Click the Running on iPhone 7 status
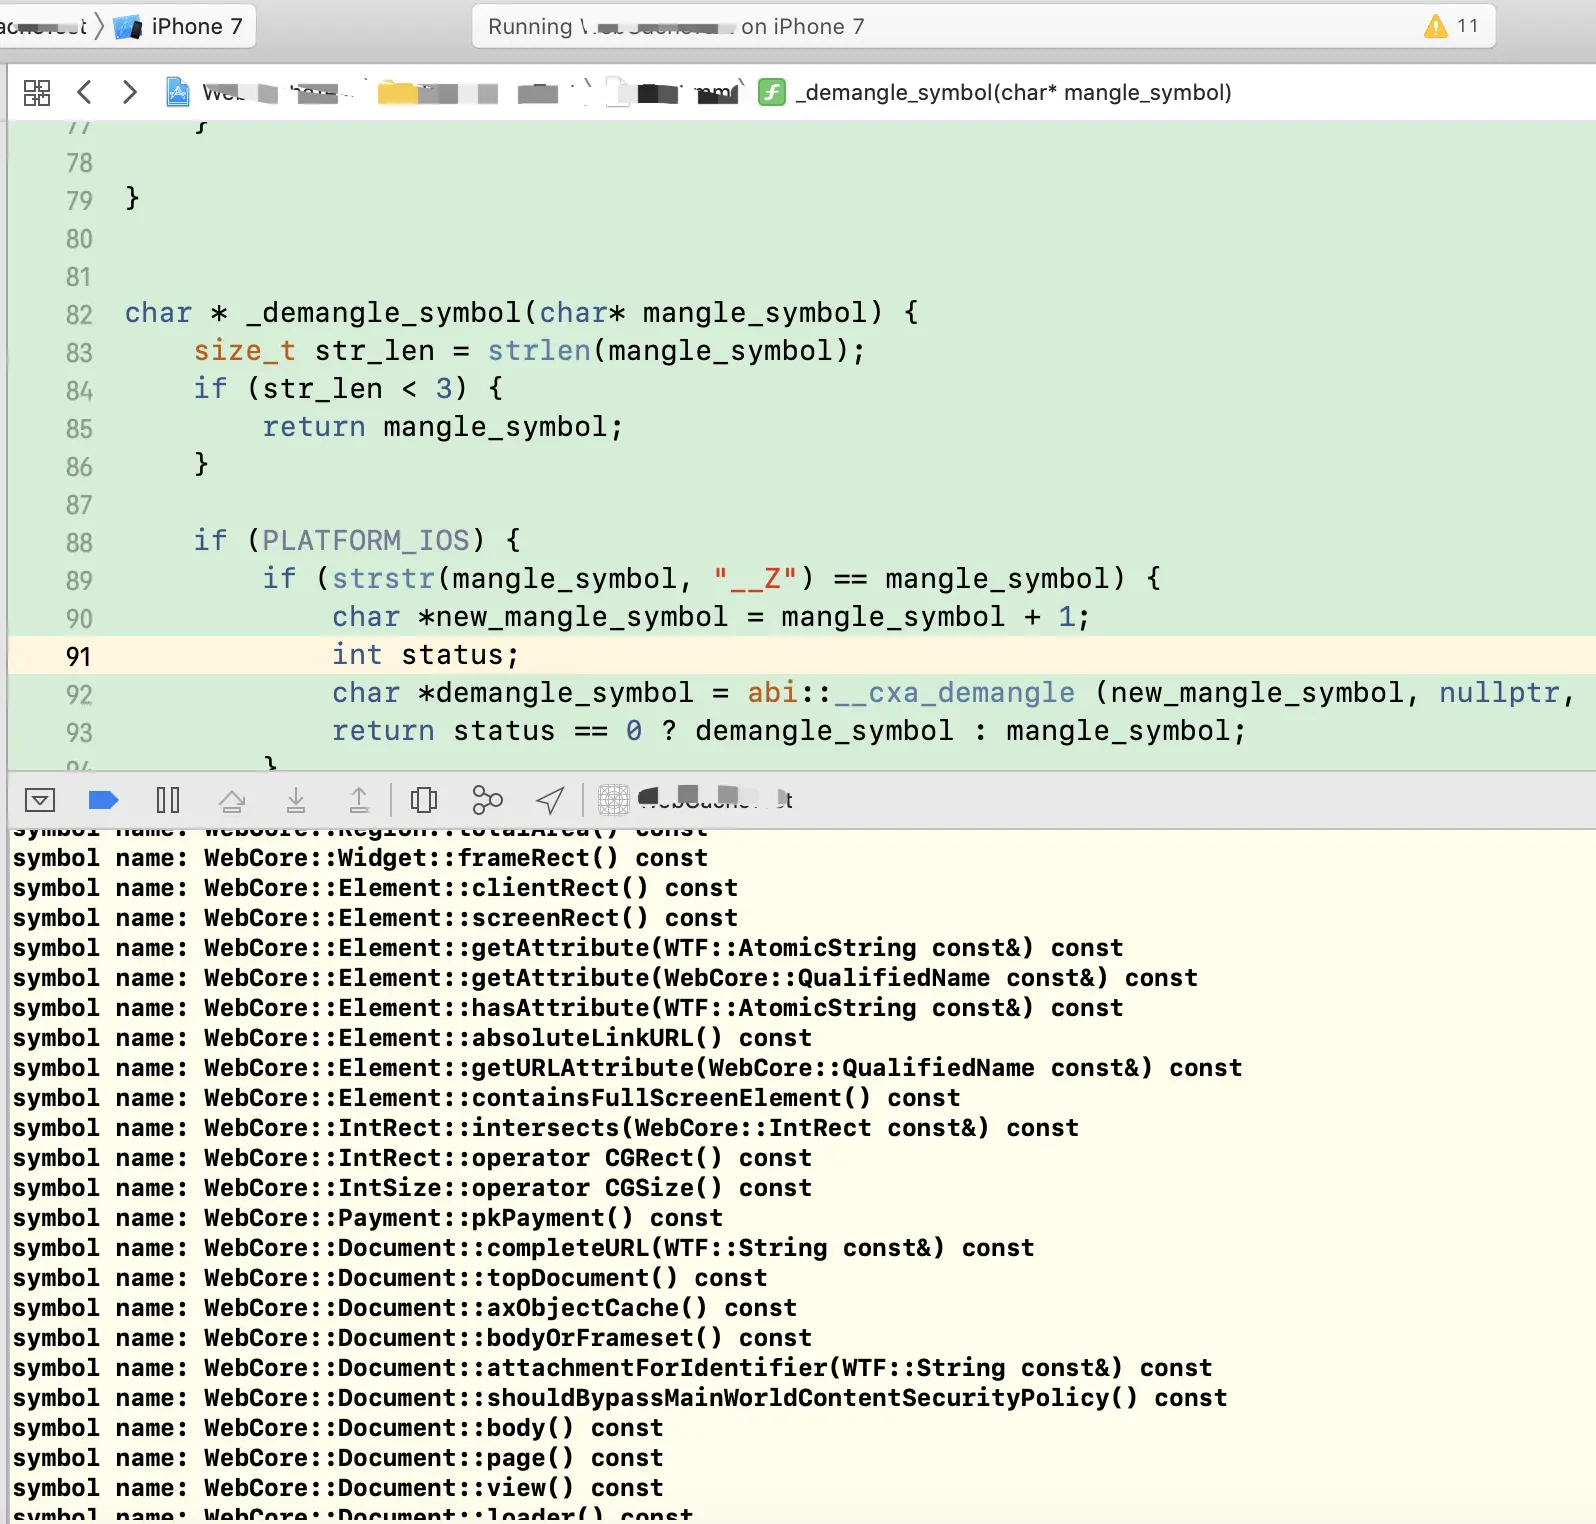 pos(676,27)
